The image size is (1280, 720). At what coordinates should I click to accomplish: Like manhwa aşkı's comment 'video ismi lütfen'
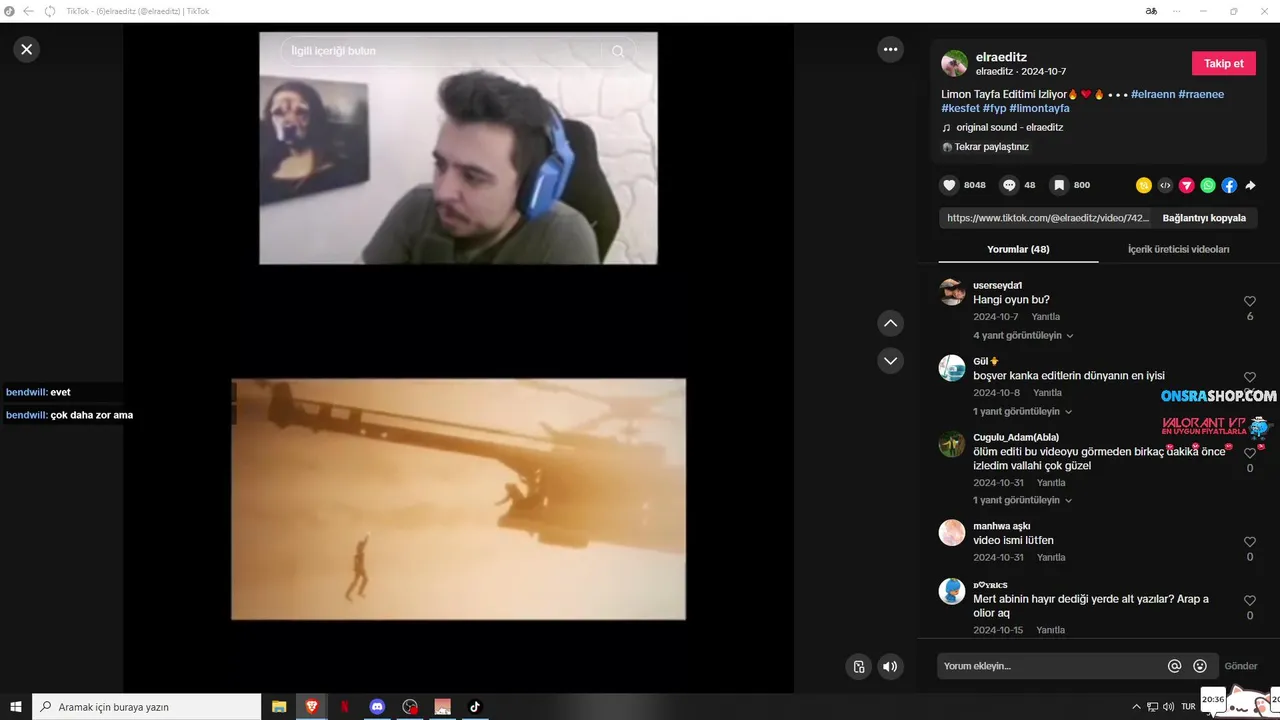1250,542
